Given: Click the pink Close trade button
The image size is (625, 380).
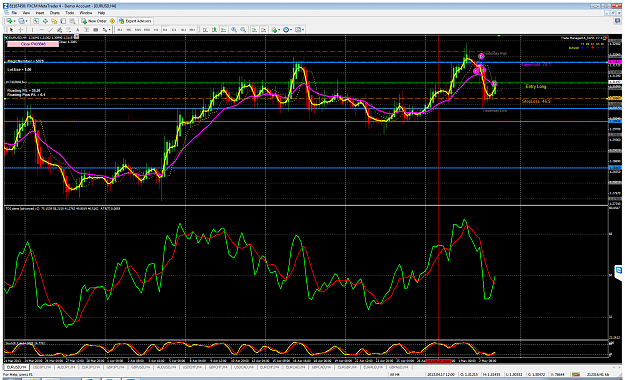Looking at the screenshot, I should [x=33, y=44].
